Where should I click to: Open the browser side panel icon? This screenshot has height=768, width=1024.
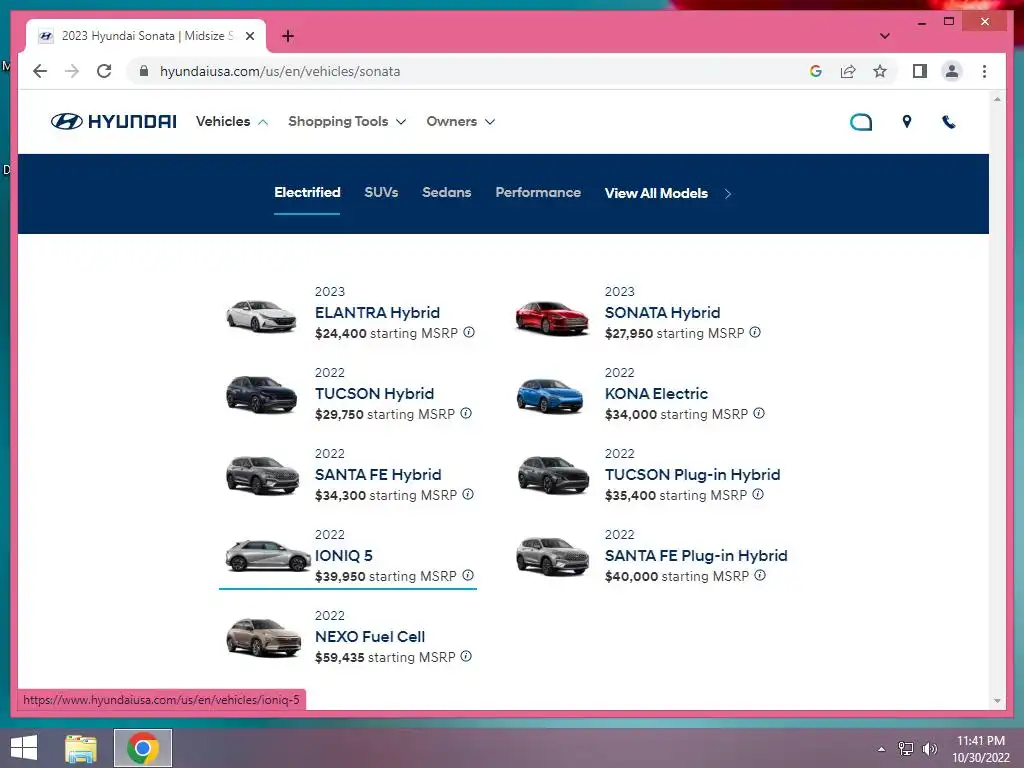click(x=920, y=71)
